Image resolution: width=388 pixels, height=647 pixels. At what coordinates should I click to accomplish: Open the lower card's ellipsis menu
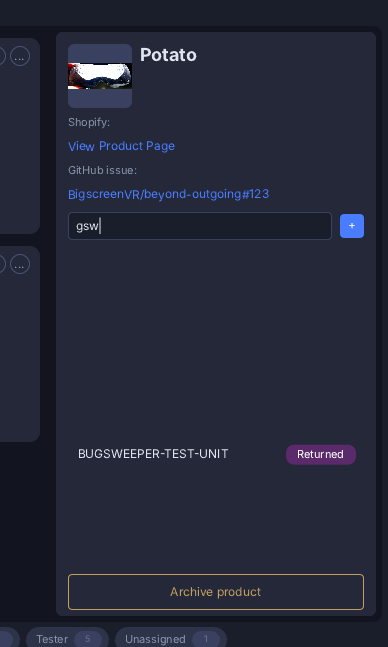tap(20, 264)
